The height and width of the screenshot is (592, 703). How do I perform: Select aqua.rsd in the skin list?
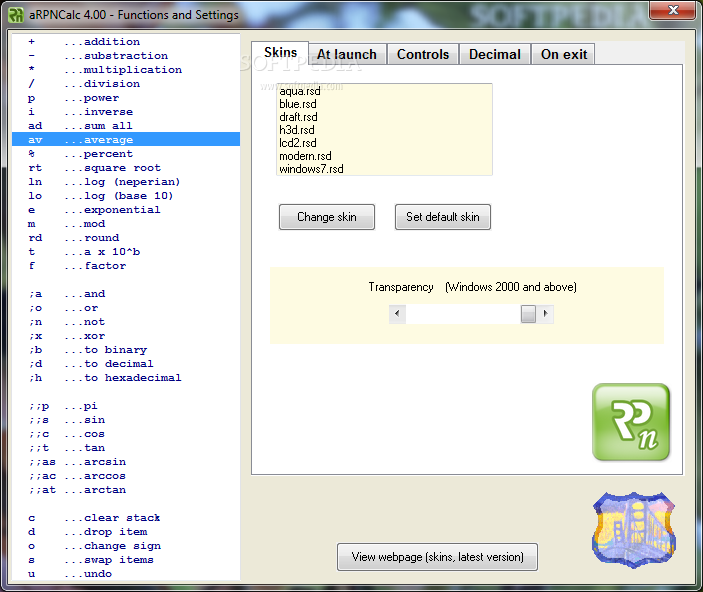tap(384, 91)
